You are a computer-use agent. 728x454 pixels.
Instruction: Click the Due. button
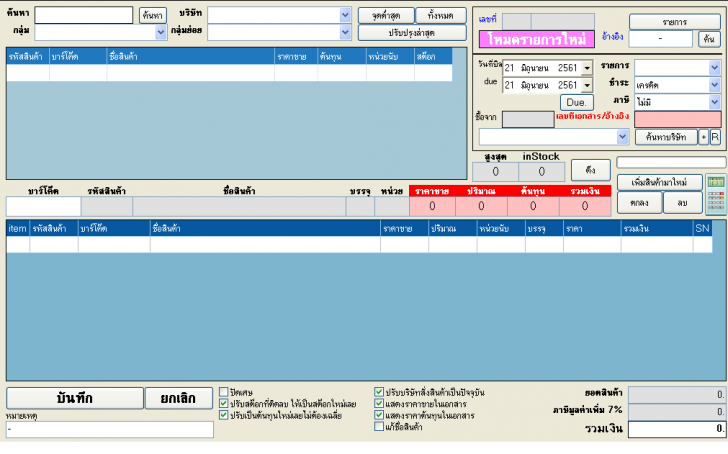point(577,102)
